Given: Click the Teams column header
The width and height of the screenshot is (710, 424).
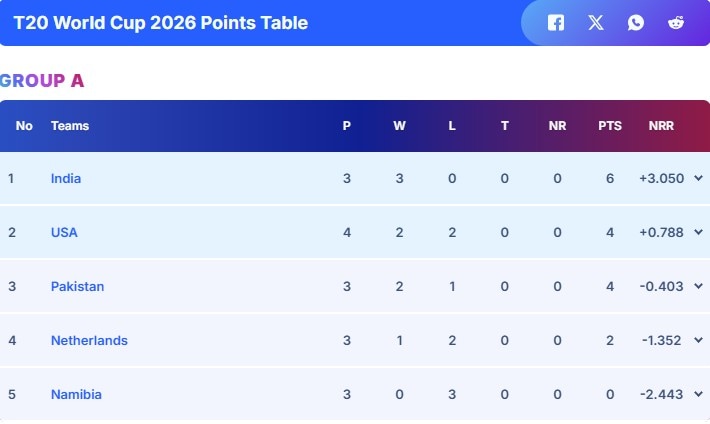Looking at the screenshot, I should [70, 126].
